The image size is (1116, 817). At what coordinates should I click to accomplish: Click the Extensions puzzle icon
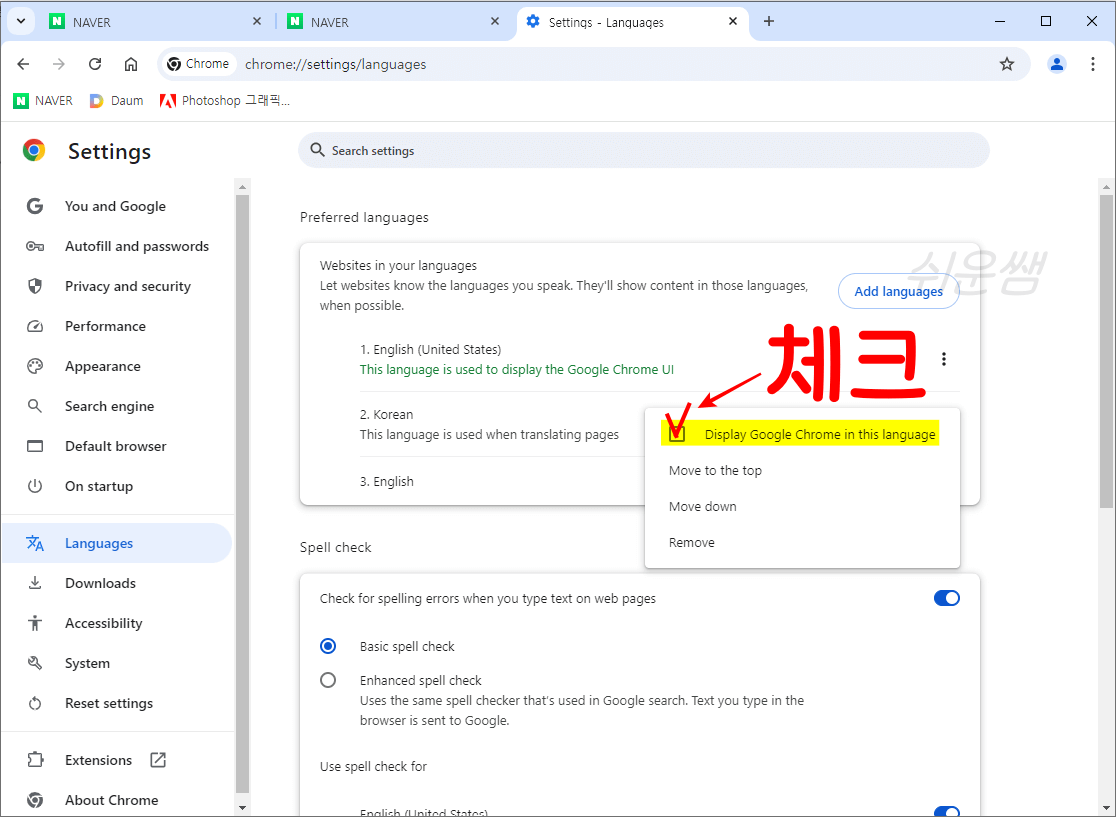pyautogui.click(x=35, y=760)
